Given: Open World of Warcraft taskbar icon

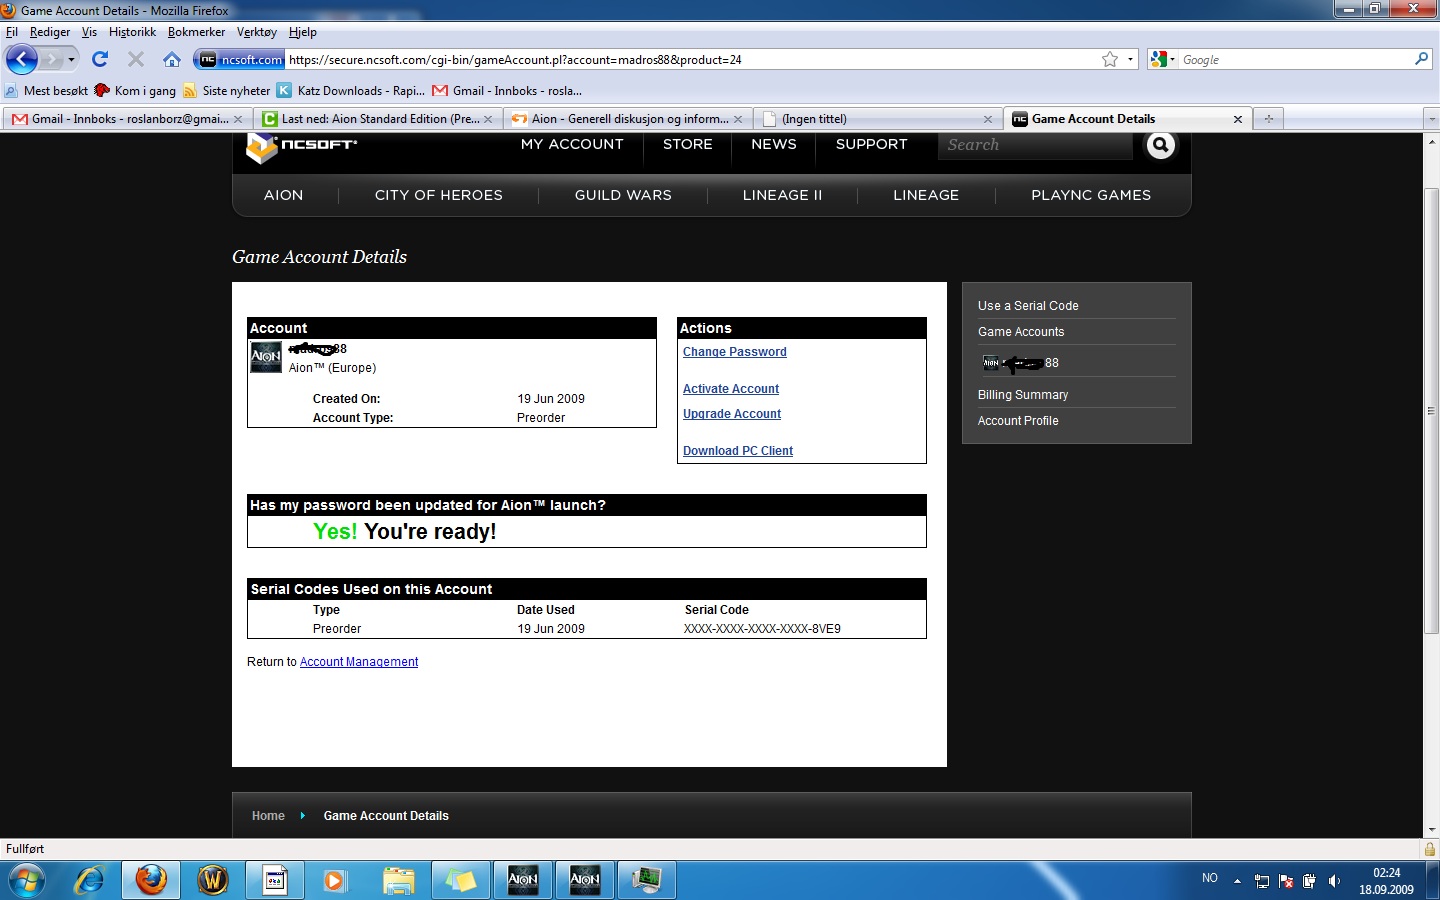Looking at the screenshot, I should (213, 880).
